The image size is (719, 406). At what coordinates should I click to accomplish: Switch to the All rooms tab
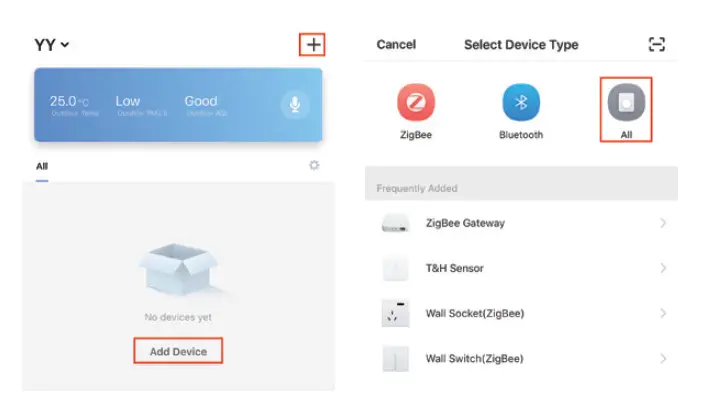tap(42, 166)
